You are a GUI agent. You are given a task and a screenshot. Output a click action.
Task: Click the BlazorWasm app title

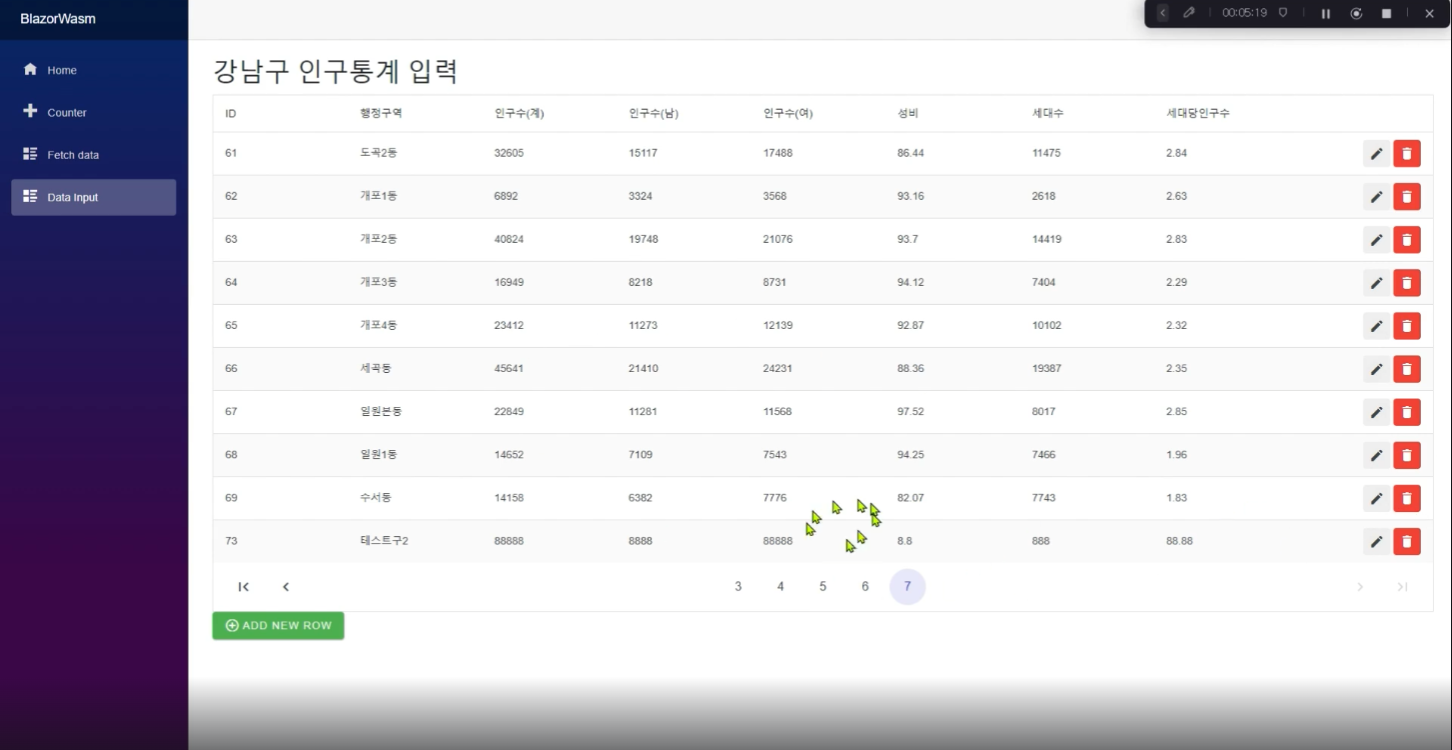tap(58, 19)
